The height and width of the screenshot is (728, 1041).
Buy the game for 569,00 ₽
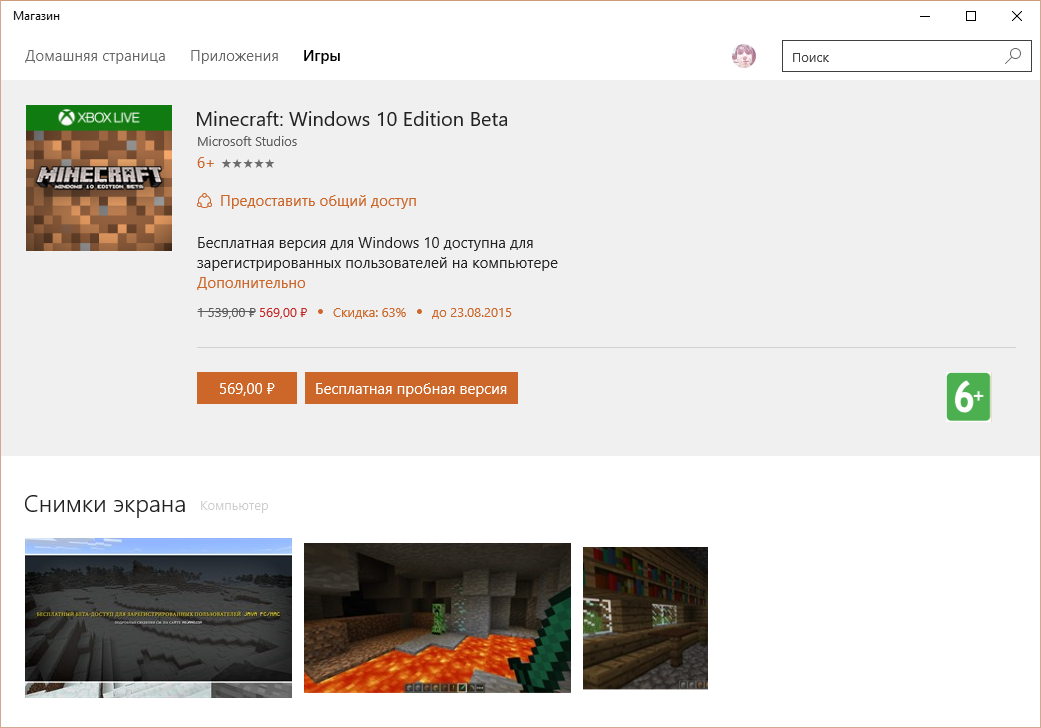click(x=247, y=388)
